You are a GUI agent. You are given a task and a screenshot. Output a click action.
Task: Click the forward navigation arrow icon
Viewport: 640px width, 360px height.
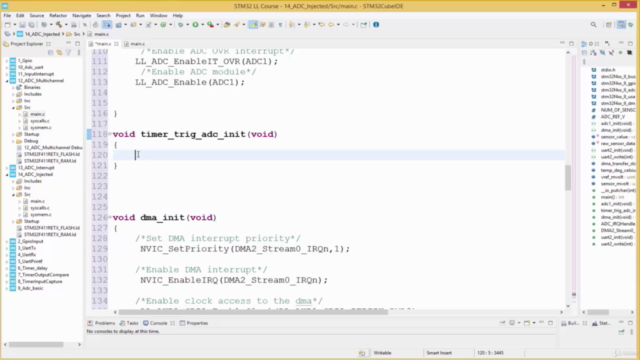(x=346, y=25)
